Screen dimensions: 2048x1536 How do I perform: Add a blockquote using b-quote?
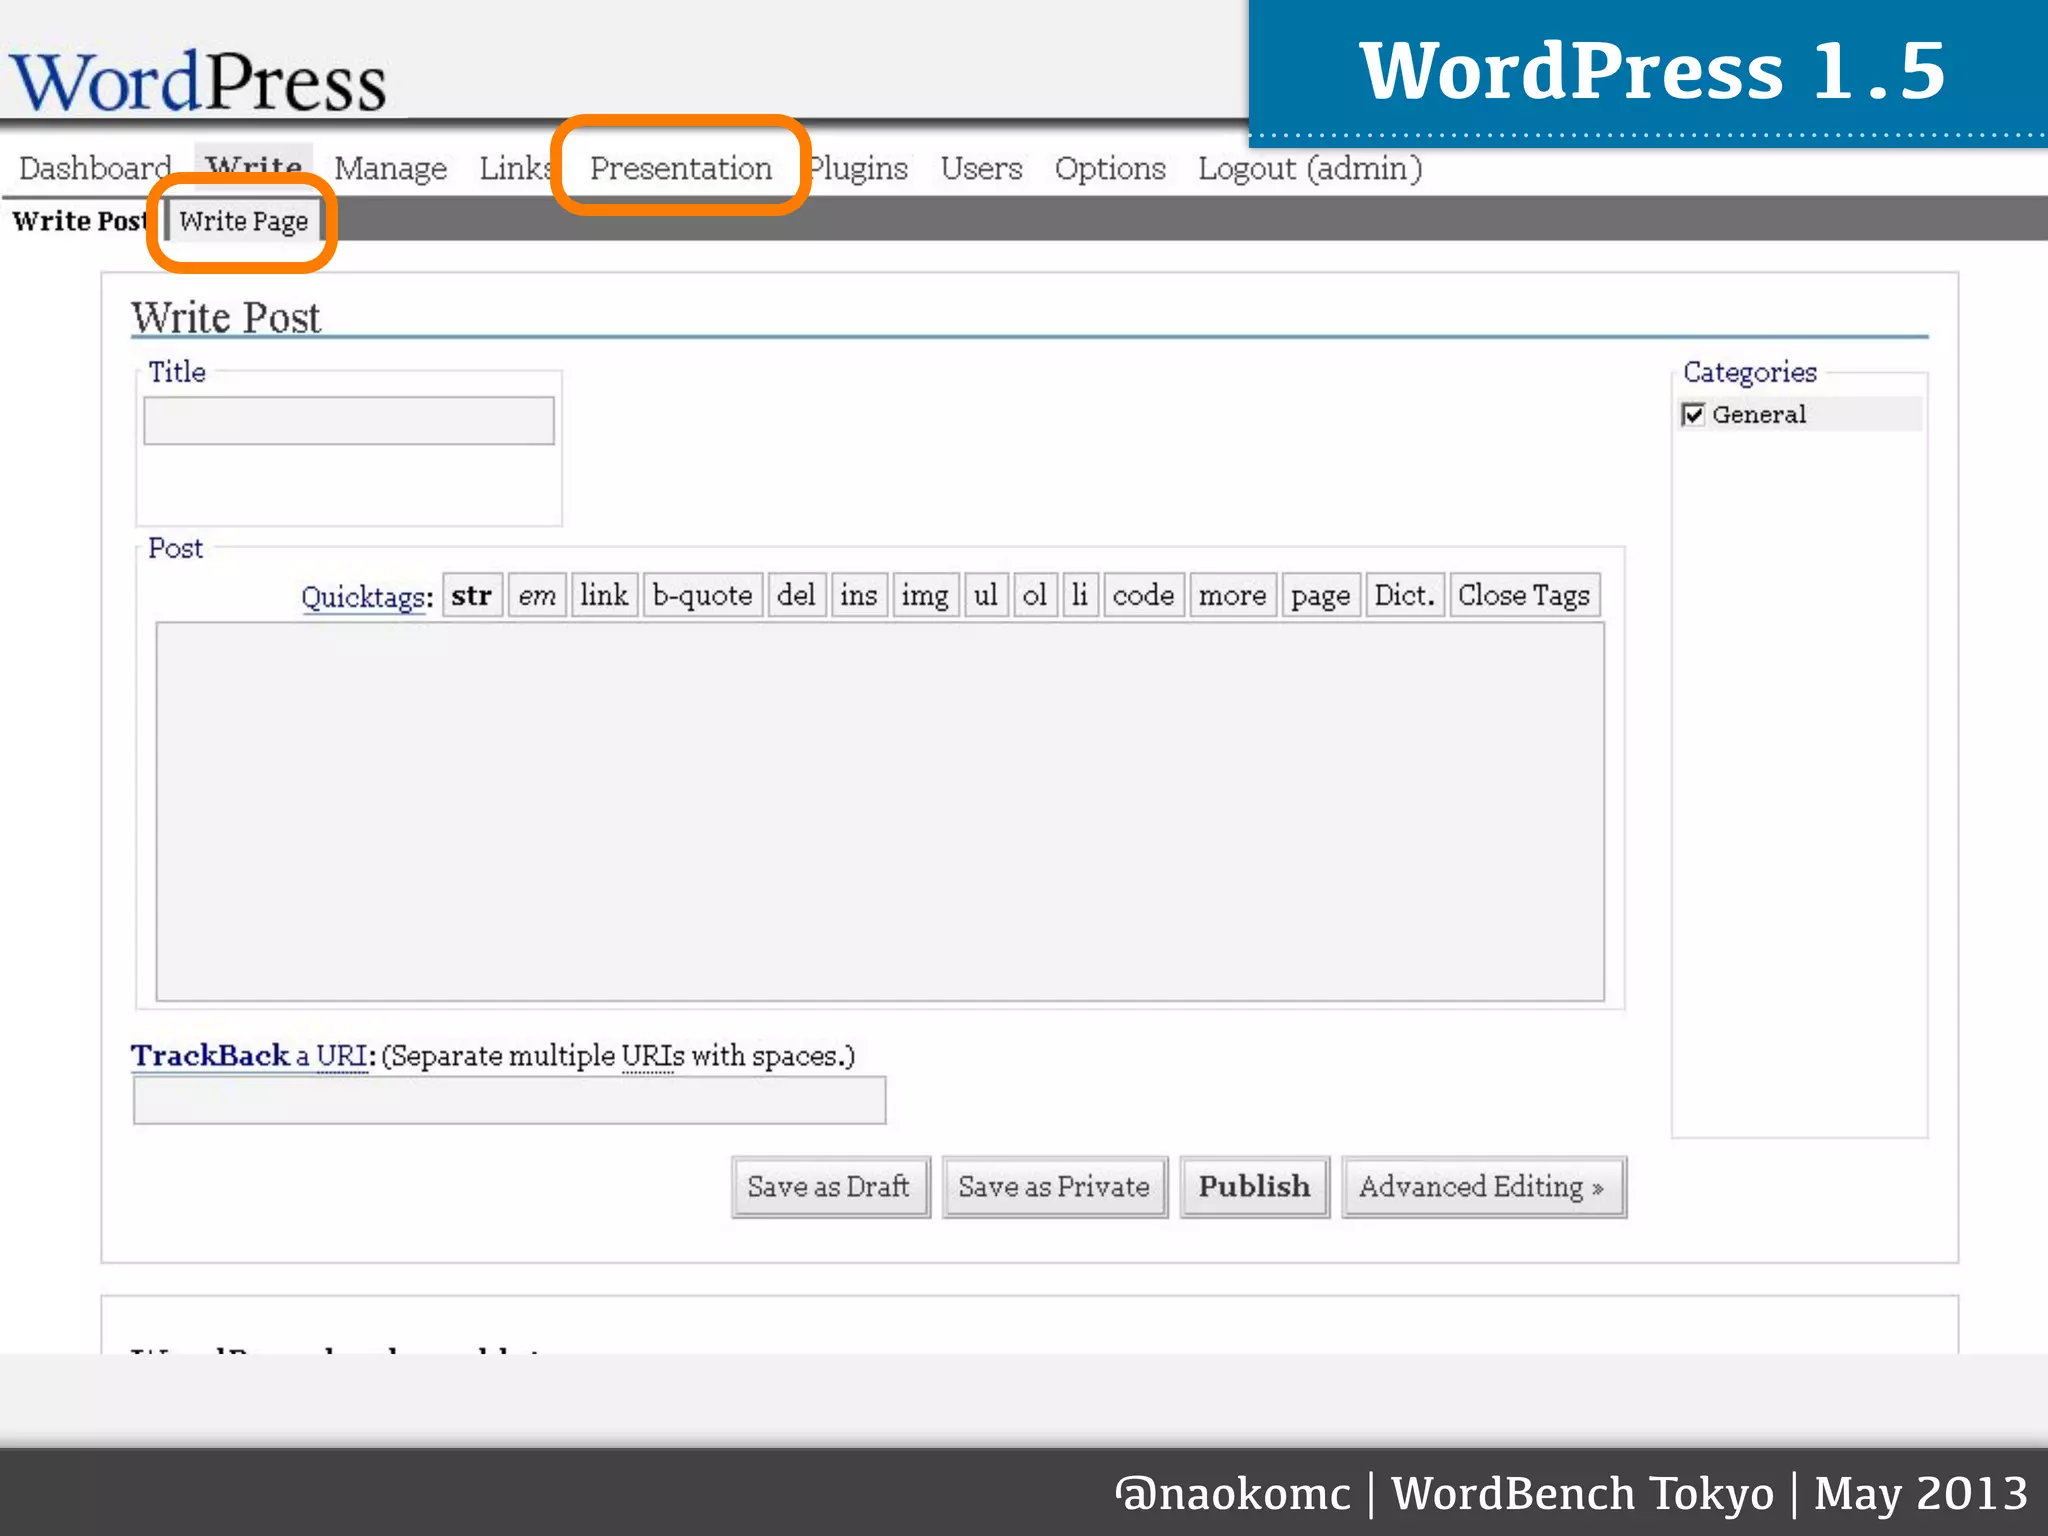(702, 596)
